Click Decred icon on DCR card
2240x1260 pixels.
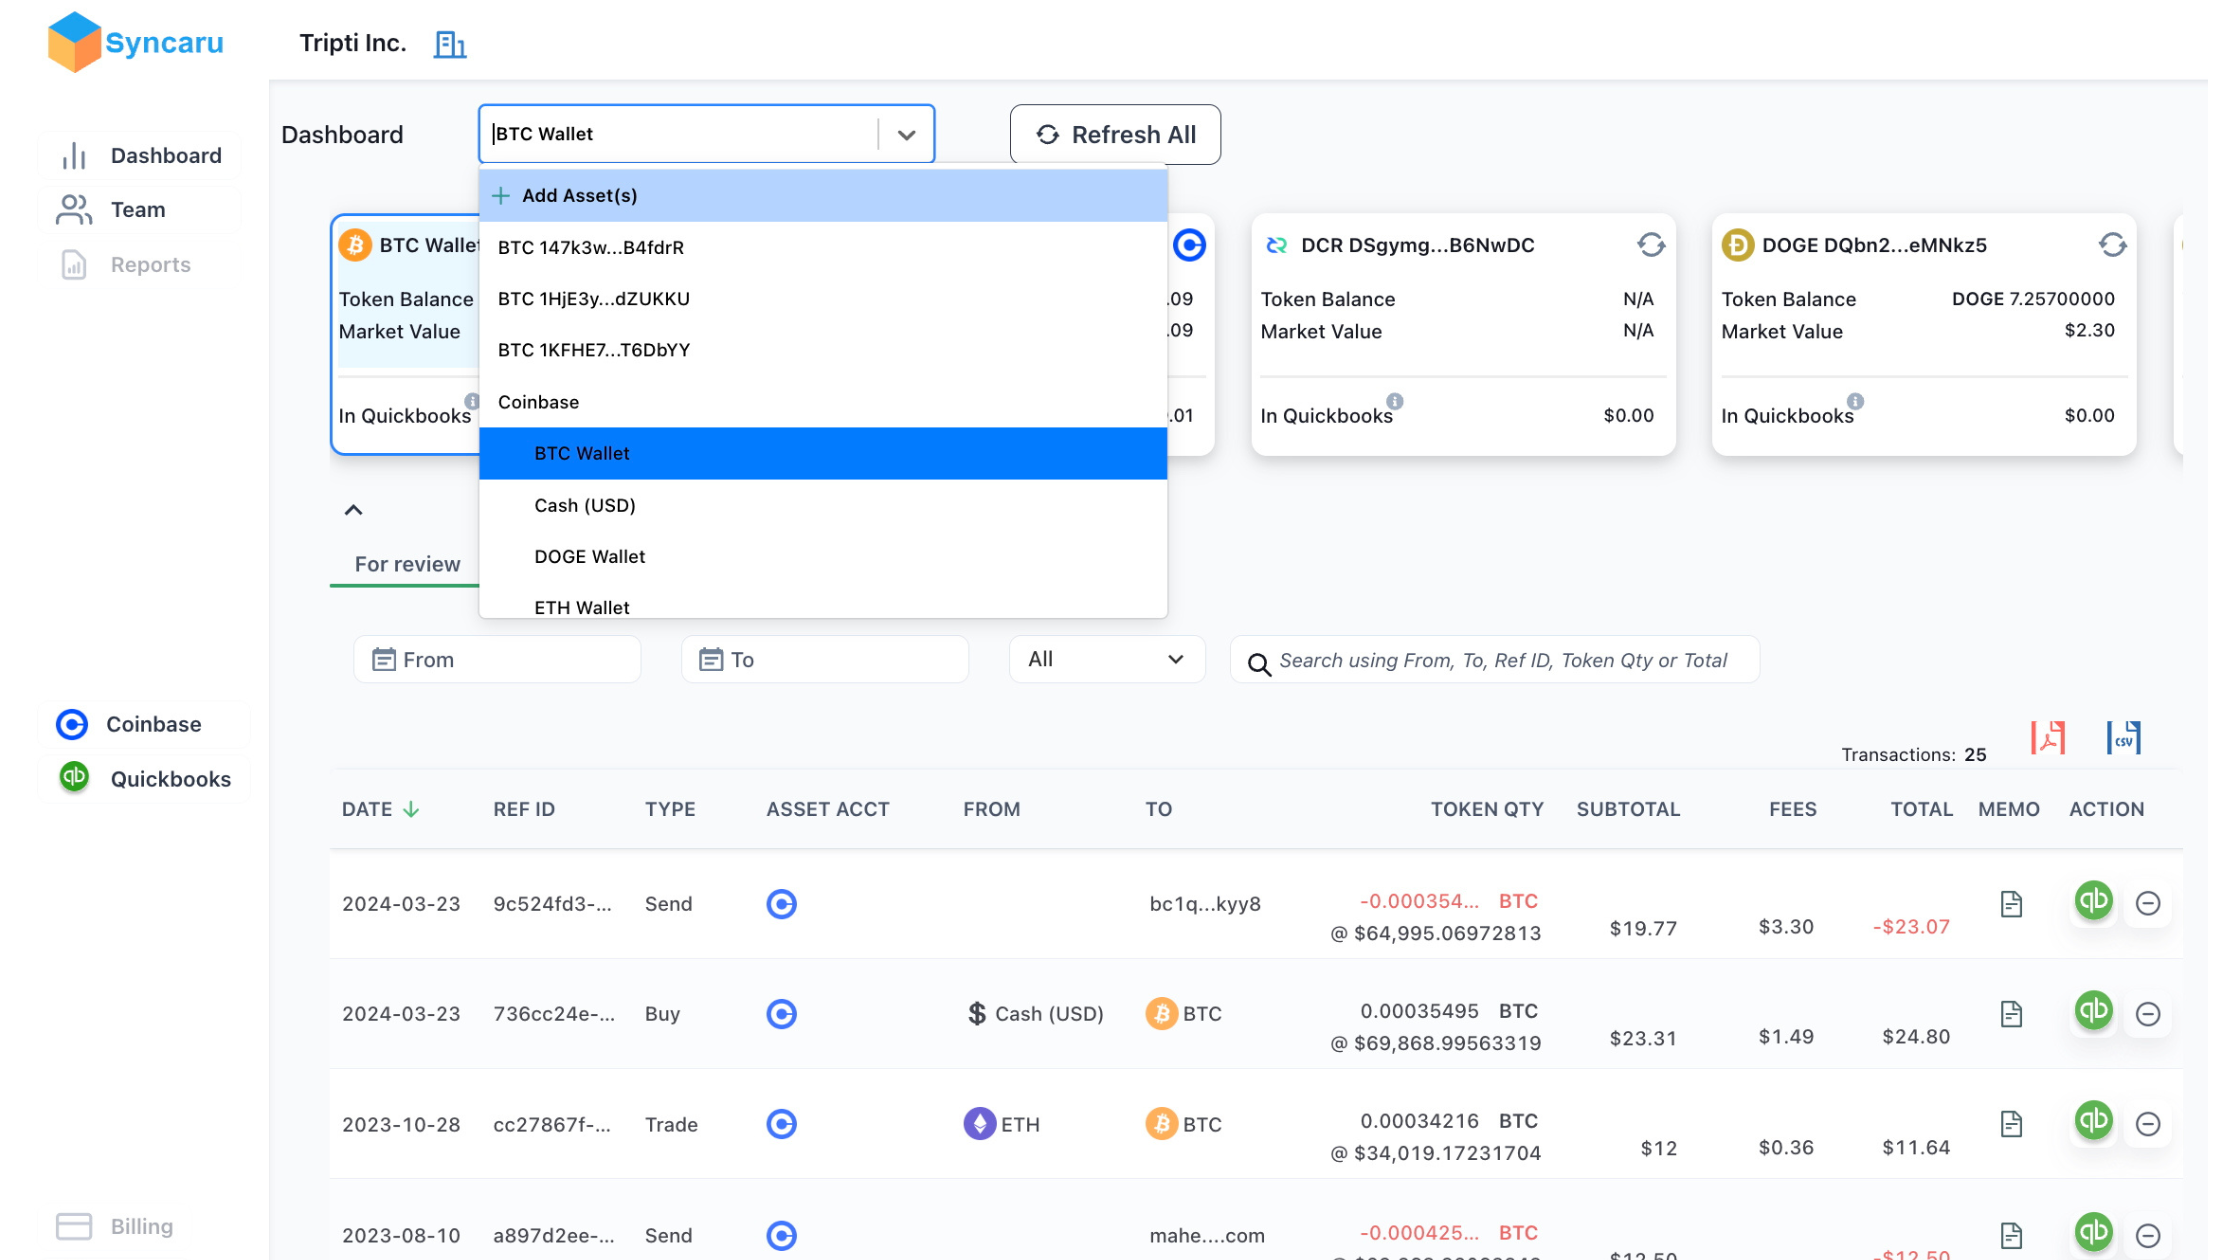coord(1277,245)
